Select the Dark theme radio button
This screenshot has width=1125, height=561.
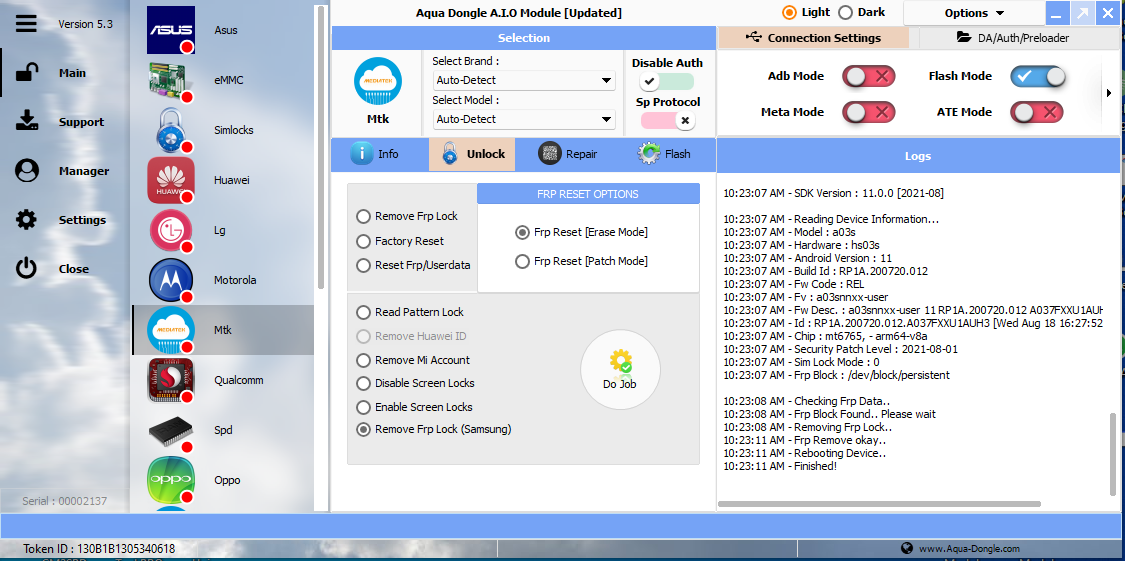pos(846,12)
